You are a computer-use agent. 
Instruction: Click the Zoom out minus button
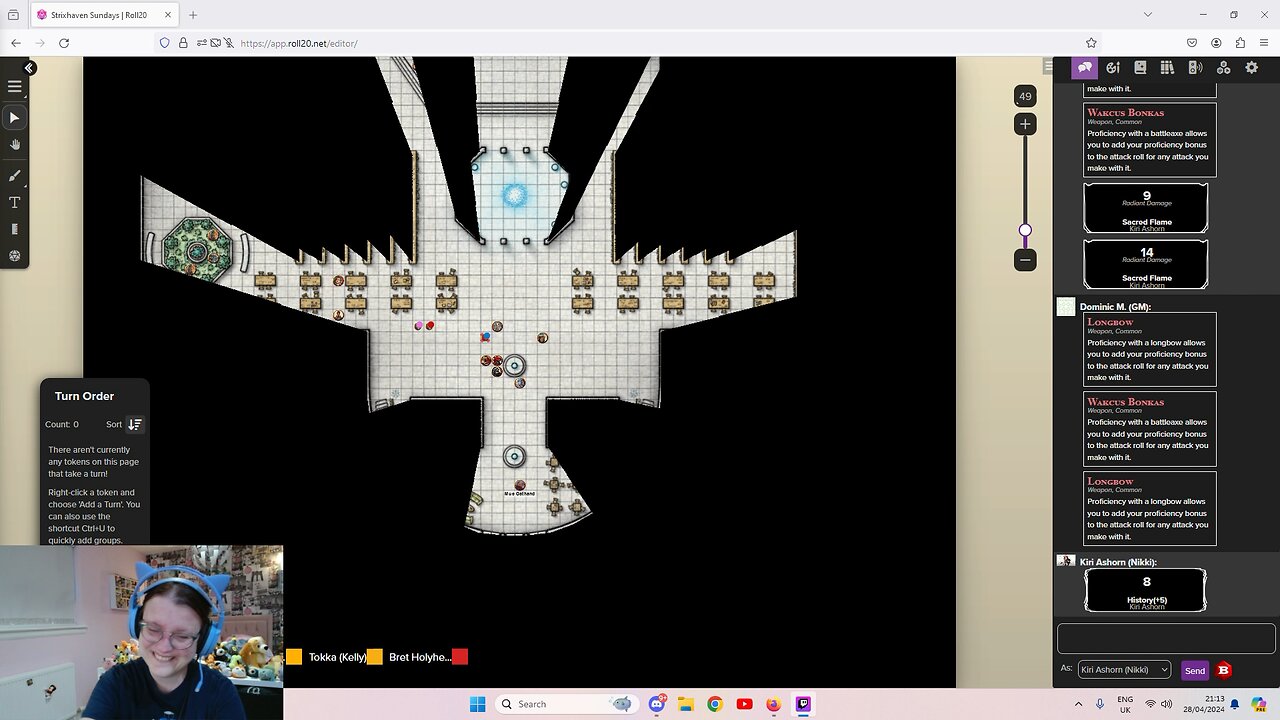1025,260
